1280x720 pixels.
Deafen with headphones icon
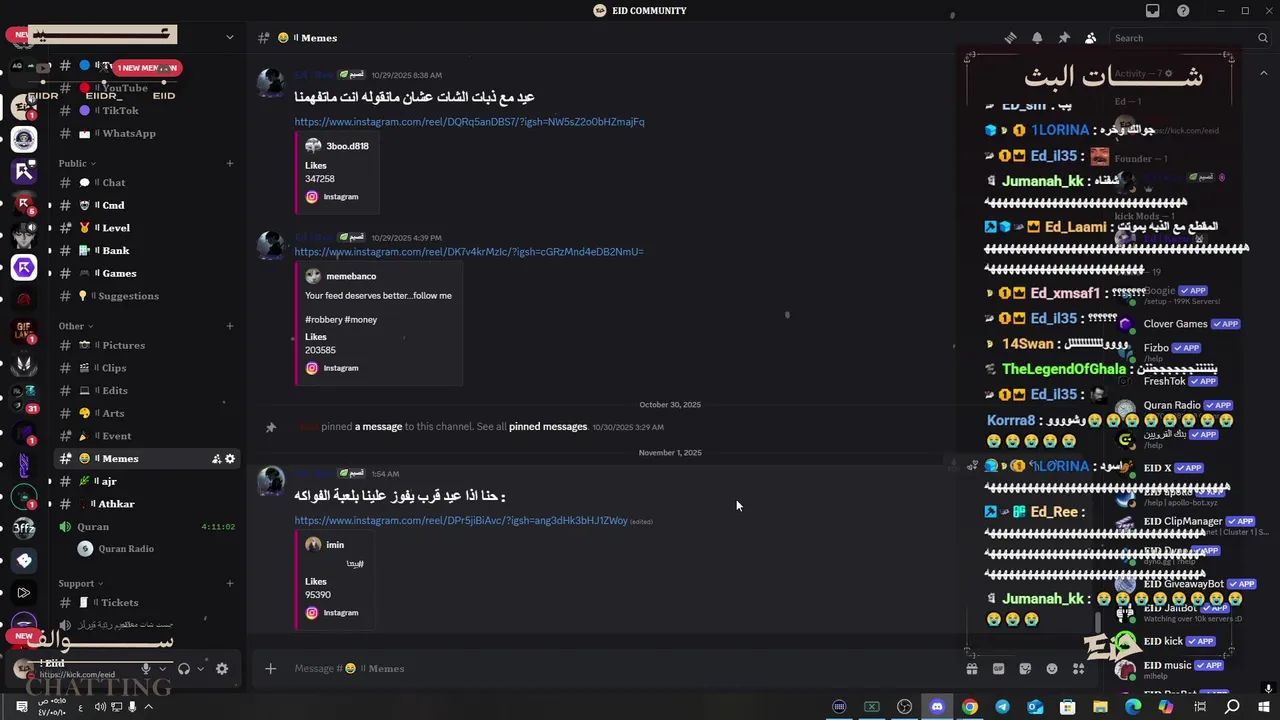coord(184,669)
